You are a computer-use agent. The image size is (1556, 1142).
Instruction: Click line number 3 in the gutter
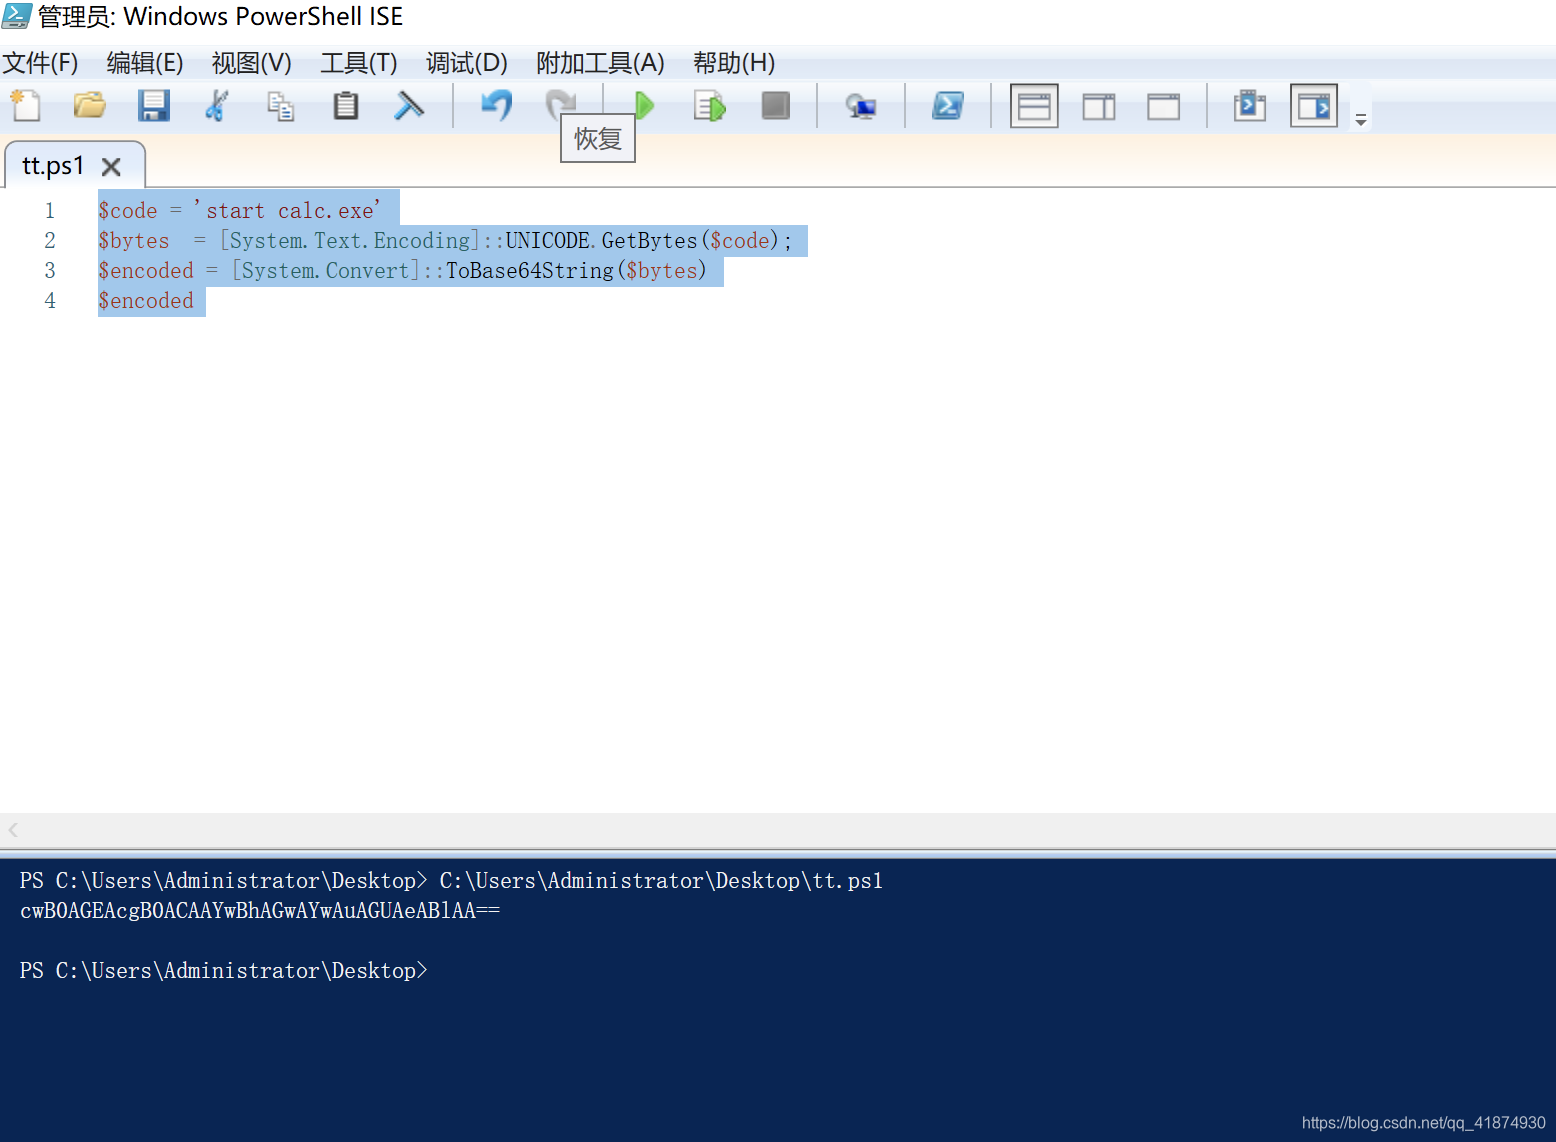[x=50, y=271]
